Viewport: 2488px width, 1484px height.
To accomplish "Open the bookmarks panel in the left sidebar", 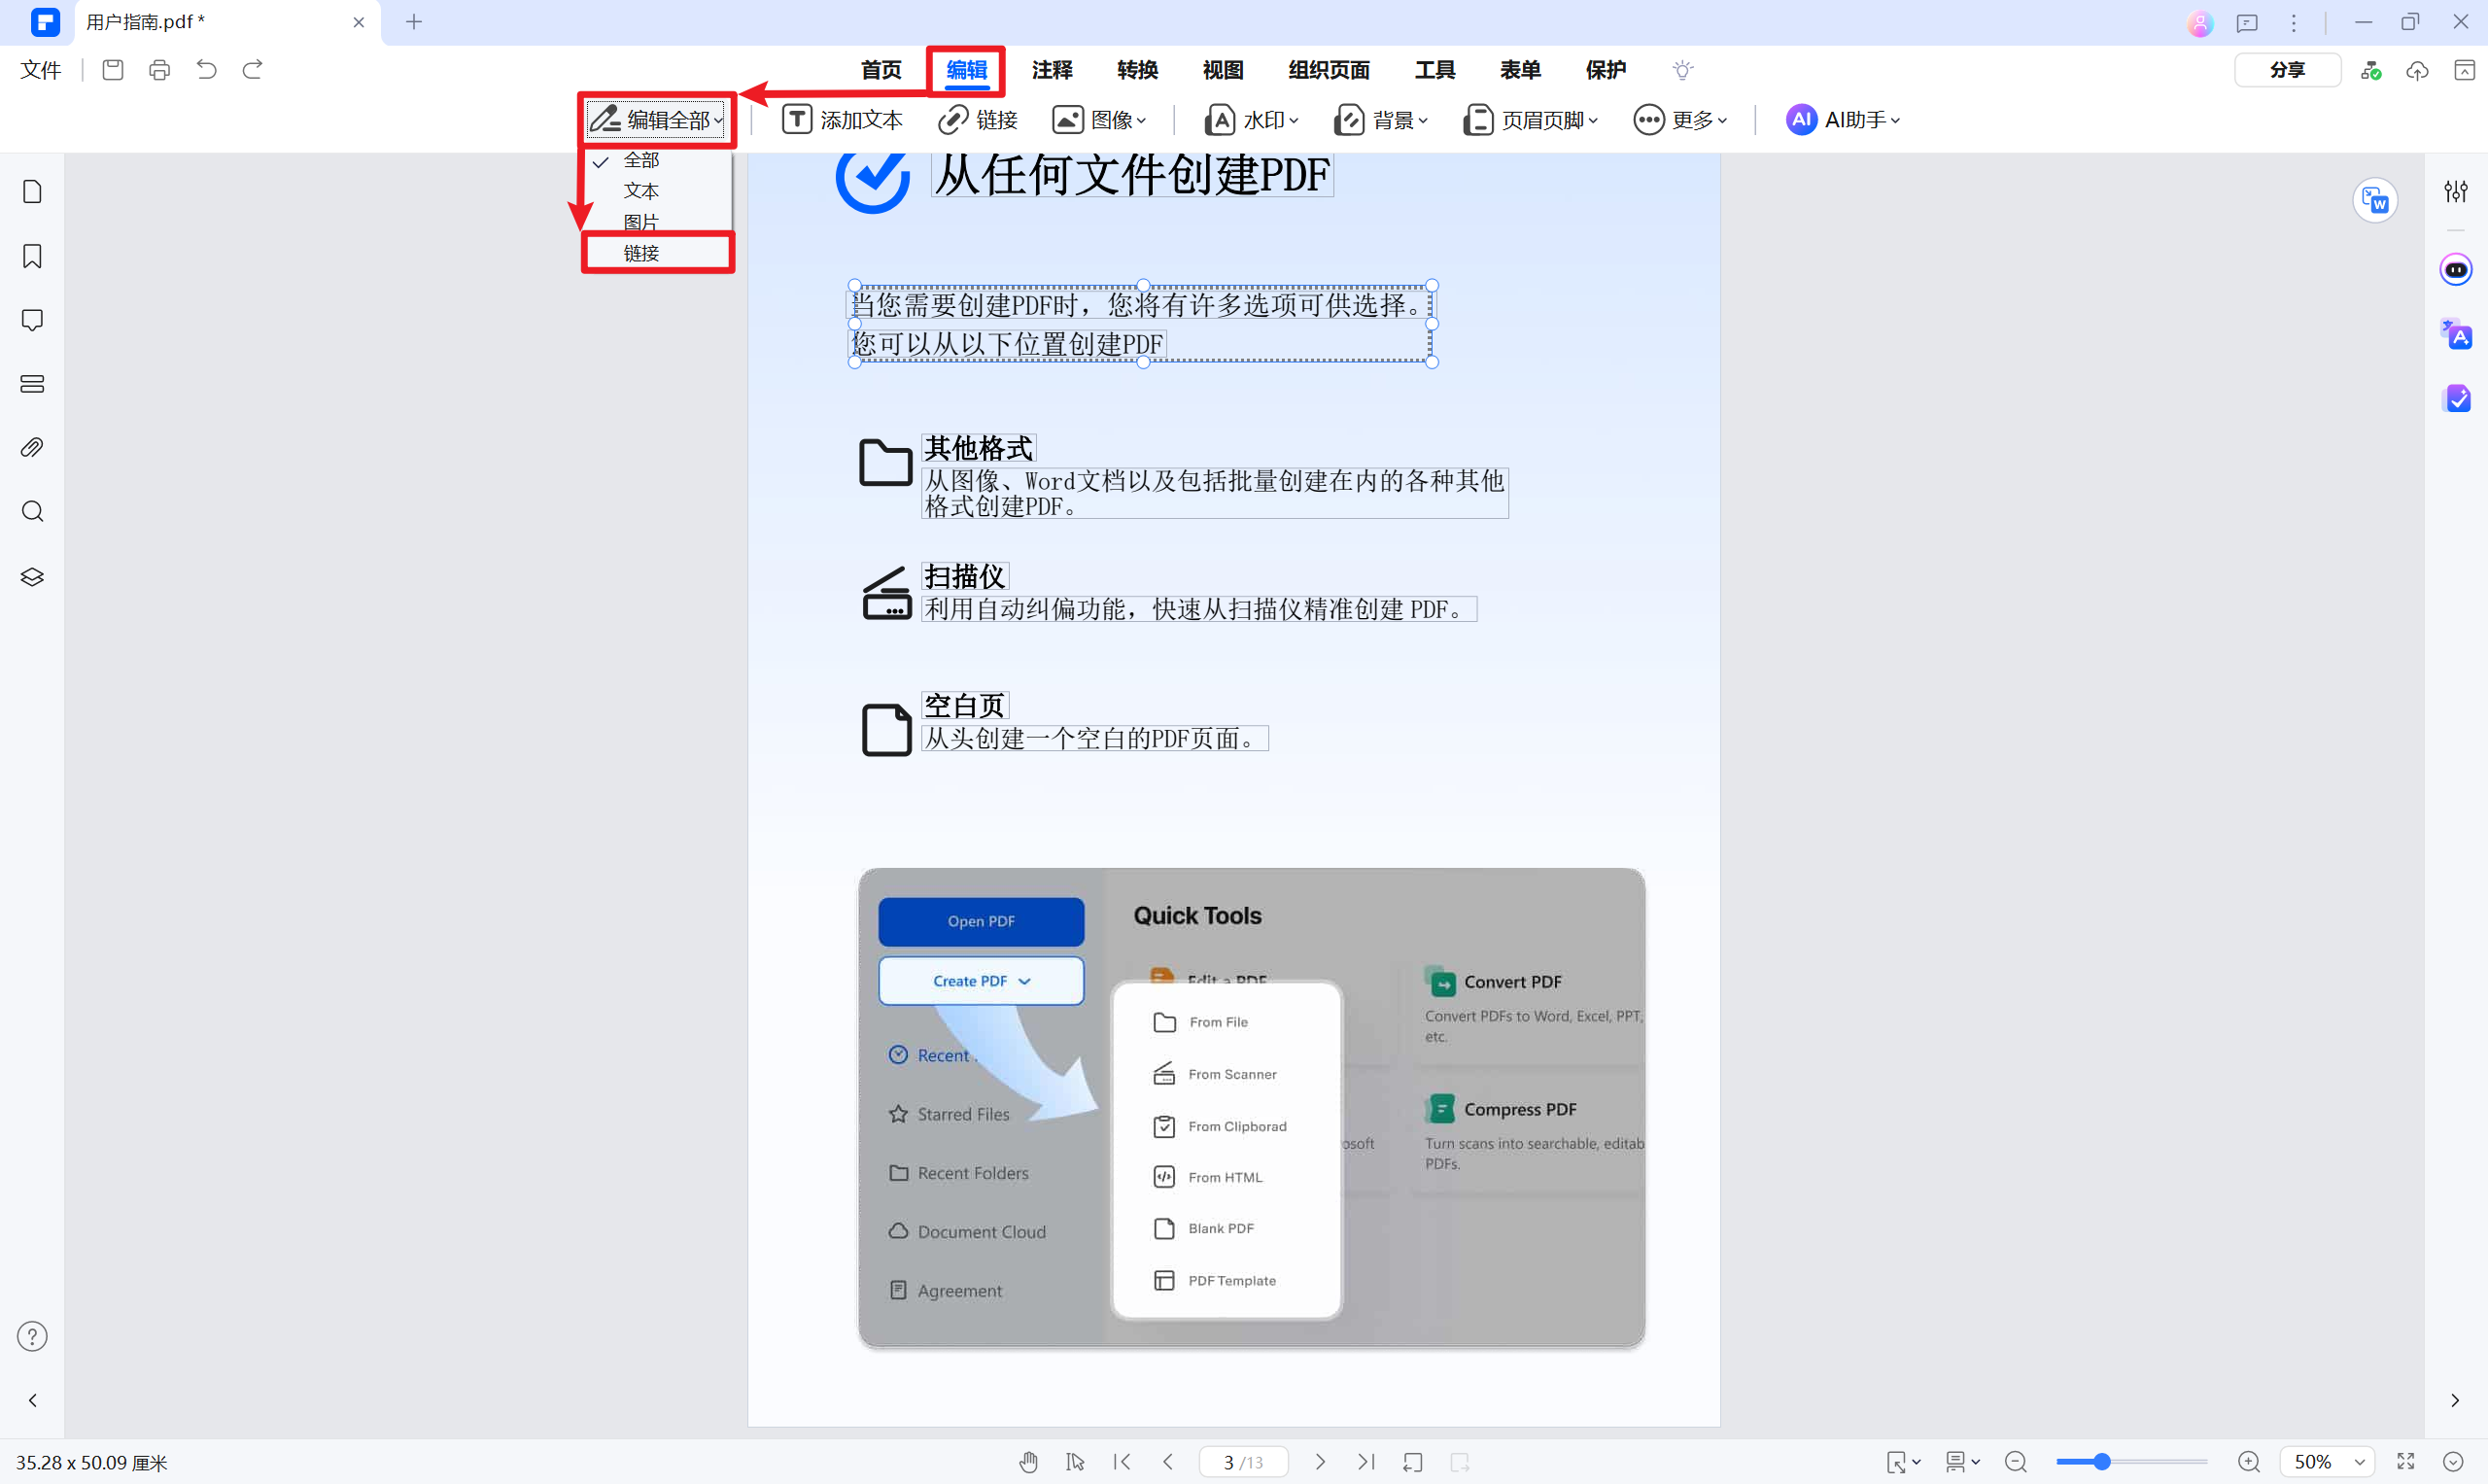I will click(31, 256).
